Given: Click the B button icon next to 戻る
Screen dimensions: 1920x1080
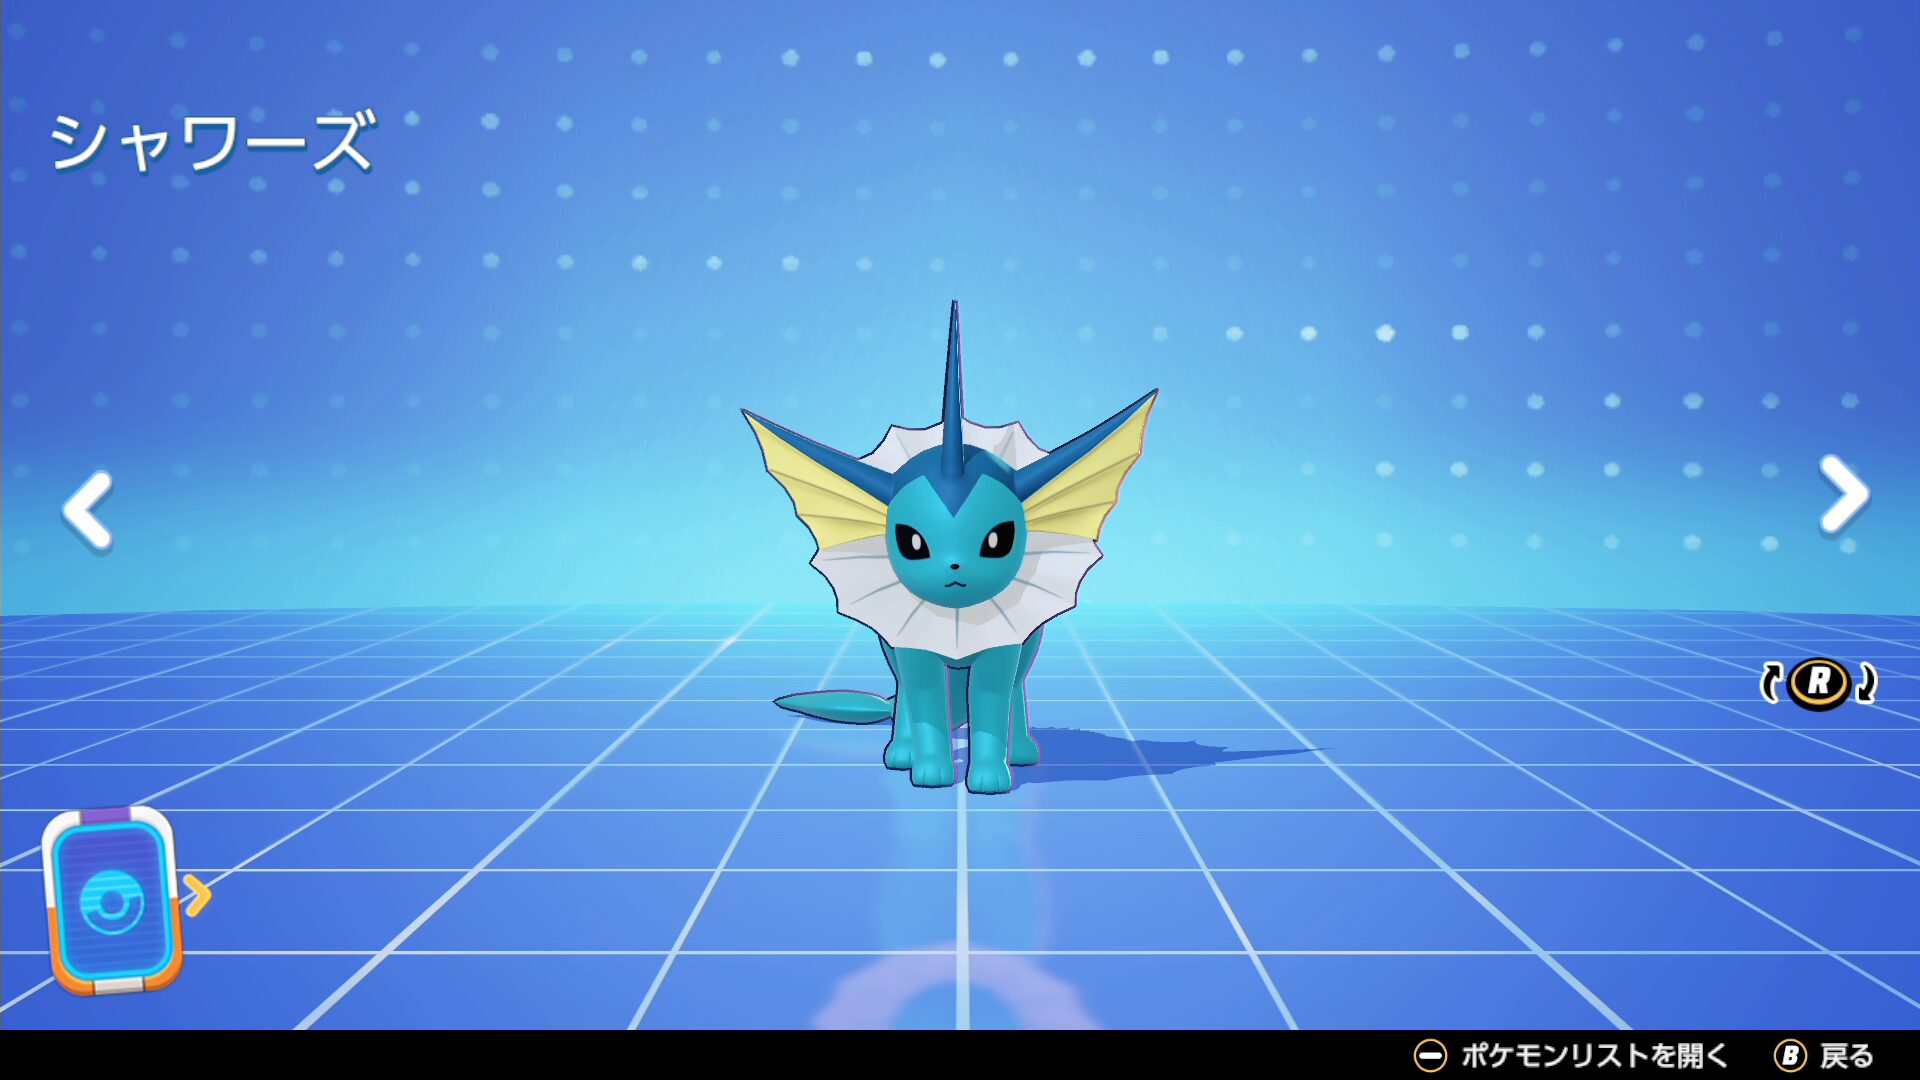Looking at the screenshot, I should coord(1791,1053).
